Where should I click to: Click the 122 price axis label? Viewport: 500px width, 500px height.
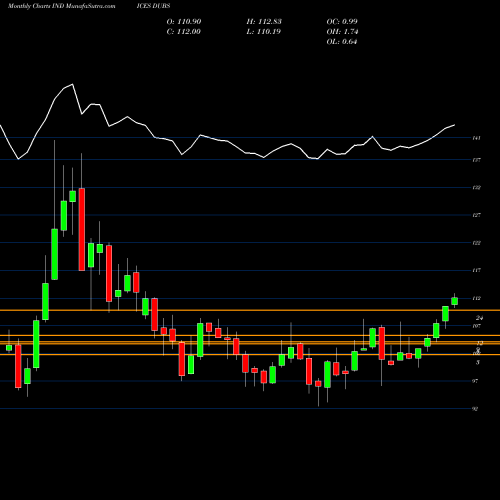(476, 243)
